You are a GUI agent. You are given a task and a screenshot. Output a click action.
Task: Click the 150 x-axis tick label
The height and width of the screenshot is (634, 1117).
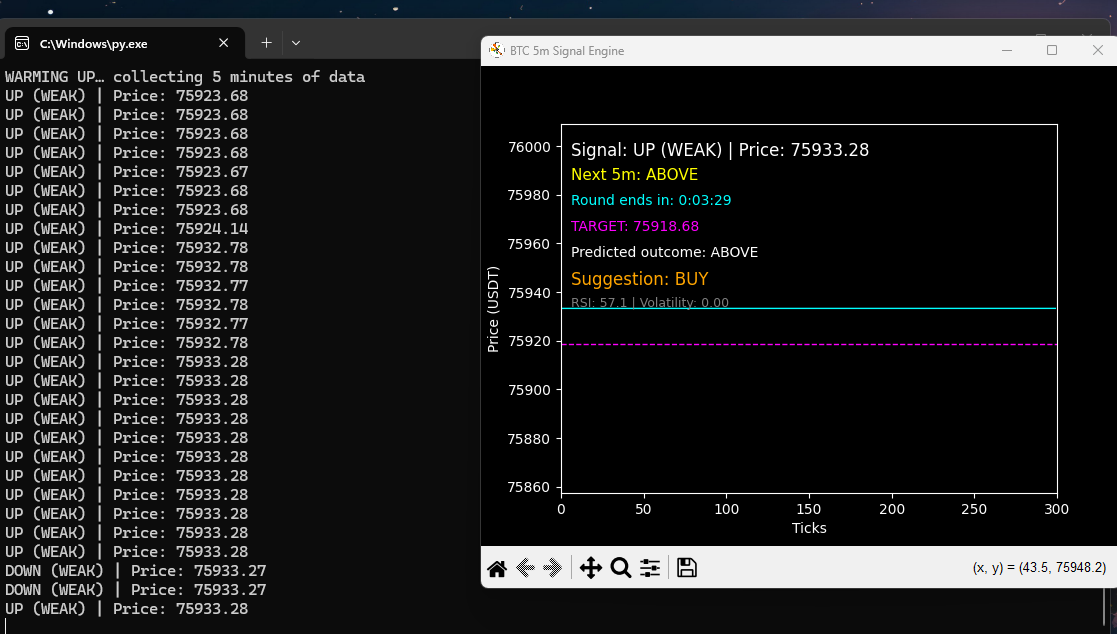tap(809, 509)
